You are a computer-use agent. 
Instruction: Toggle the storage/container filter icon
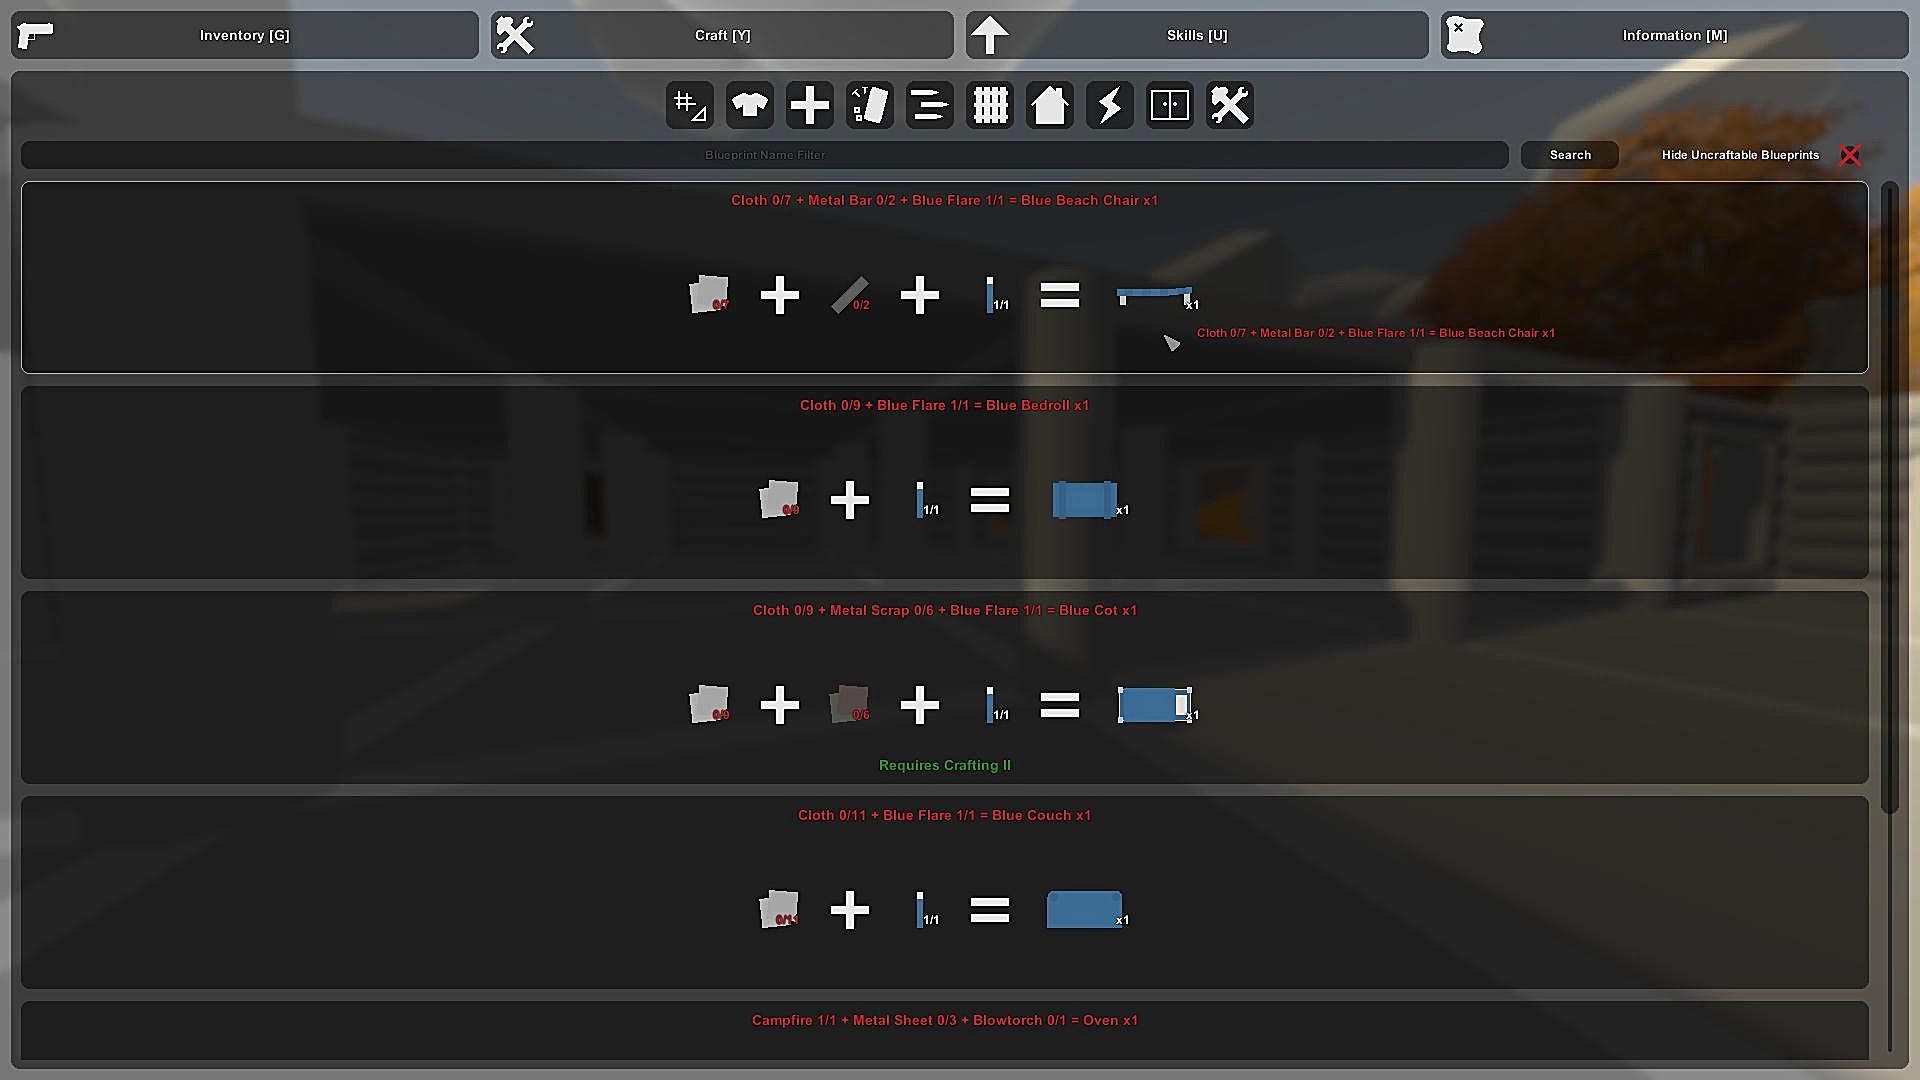click(x=1168, y=105)
